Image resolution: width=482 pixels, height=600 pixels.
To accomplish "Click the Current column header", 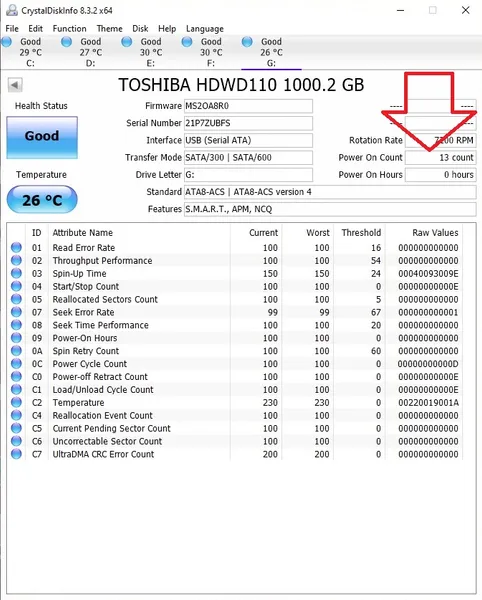I will pyautogui.click(x=264, y=233).
